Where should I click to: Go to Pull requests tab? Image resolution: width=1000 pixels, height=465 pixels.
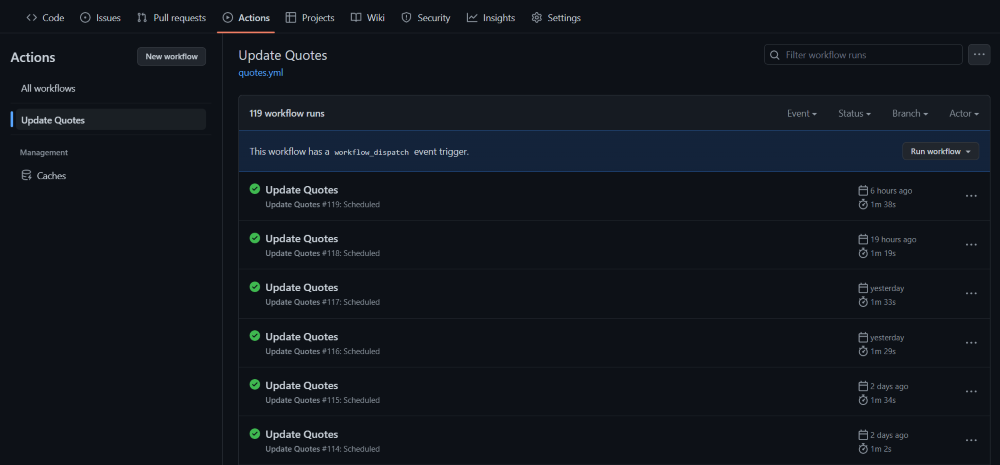pyautogui.click(x=172, y=18)
